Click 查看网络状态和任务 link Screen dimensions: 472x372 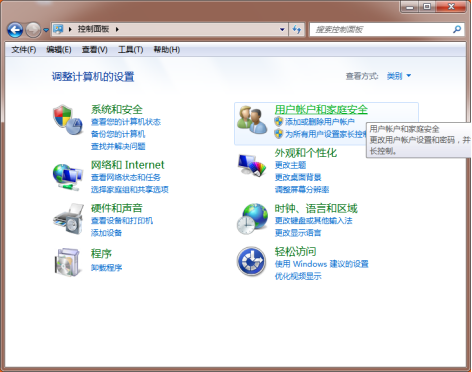tap(126, 177)
